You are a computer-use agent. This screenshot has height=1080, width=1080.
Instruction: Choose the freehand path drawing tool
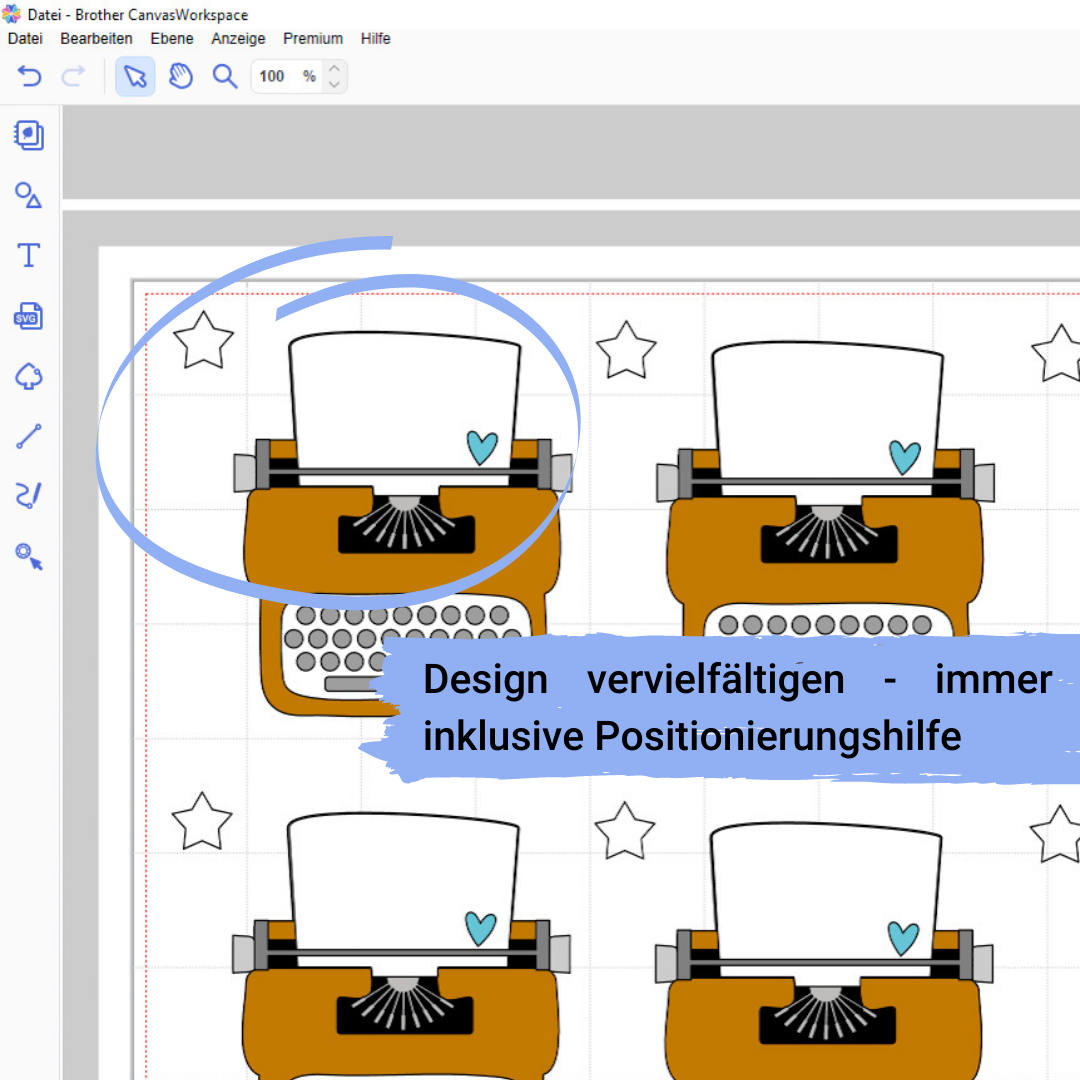coord(28,495)
